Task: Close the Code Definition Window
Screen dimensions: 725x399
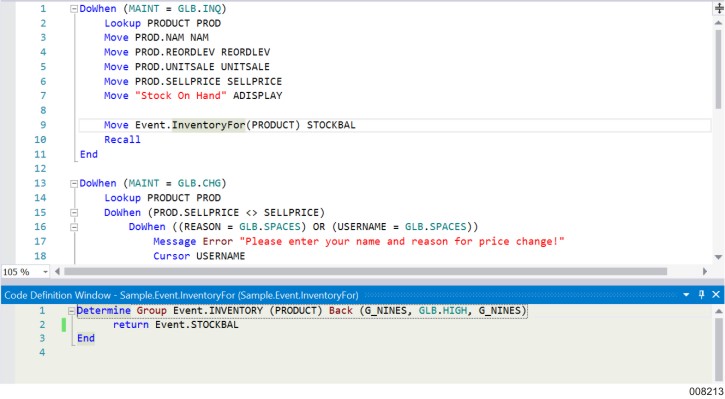Action: 716,295
